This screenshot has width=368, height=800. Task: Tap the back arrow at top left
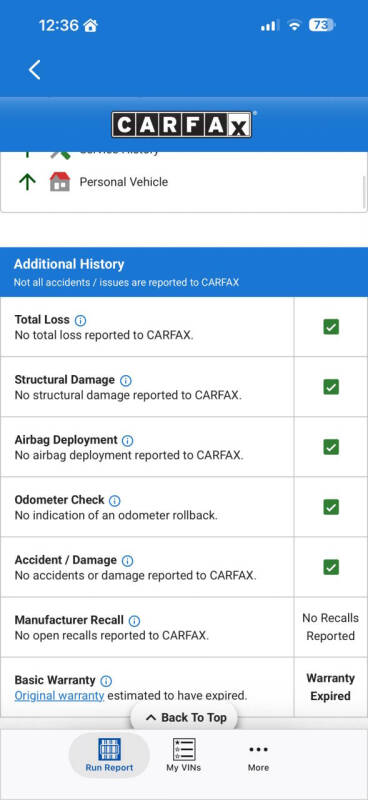(x=34, y=69)
